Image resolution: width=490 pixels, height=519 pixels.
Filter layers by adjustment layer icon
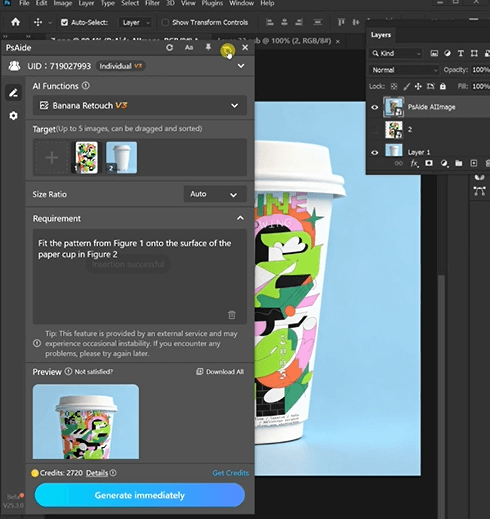(x=447, y=53)
